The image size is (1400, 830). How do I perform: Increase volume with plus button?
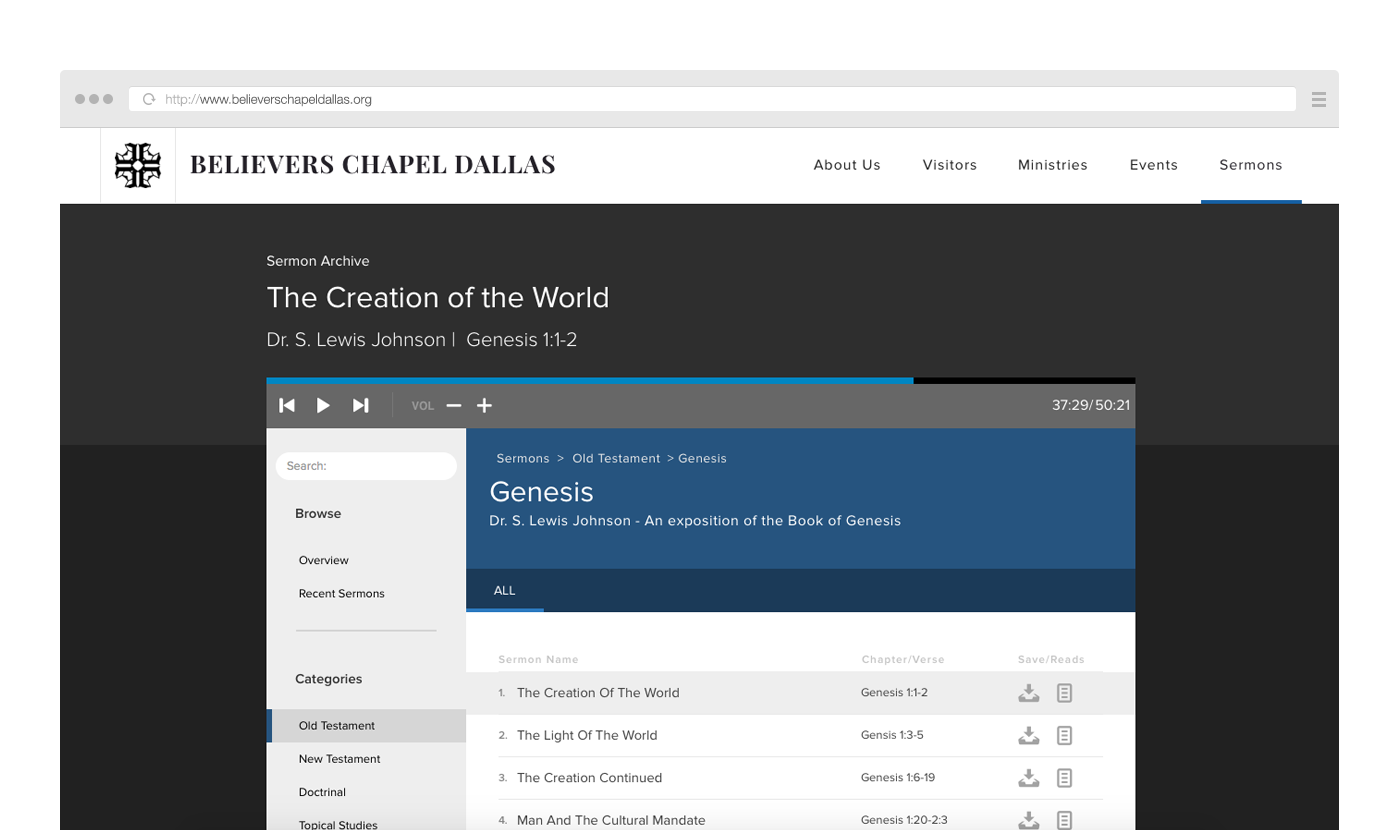(484, 405)
